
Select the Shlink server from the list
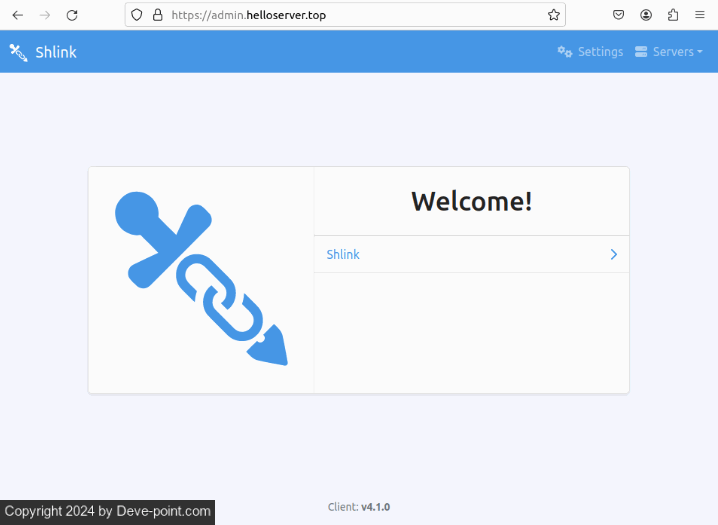343,254
